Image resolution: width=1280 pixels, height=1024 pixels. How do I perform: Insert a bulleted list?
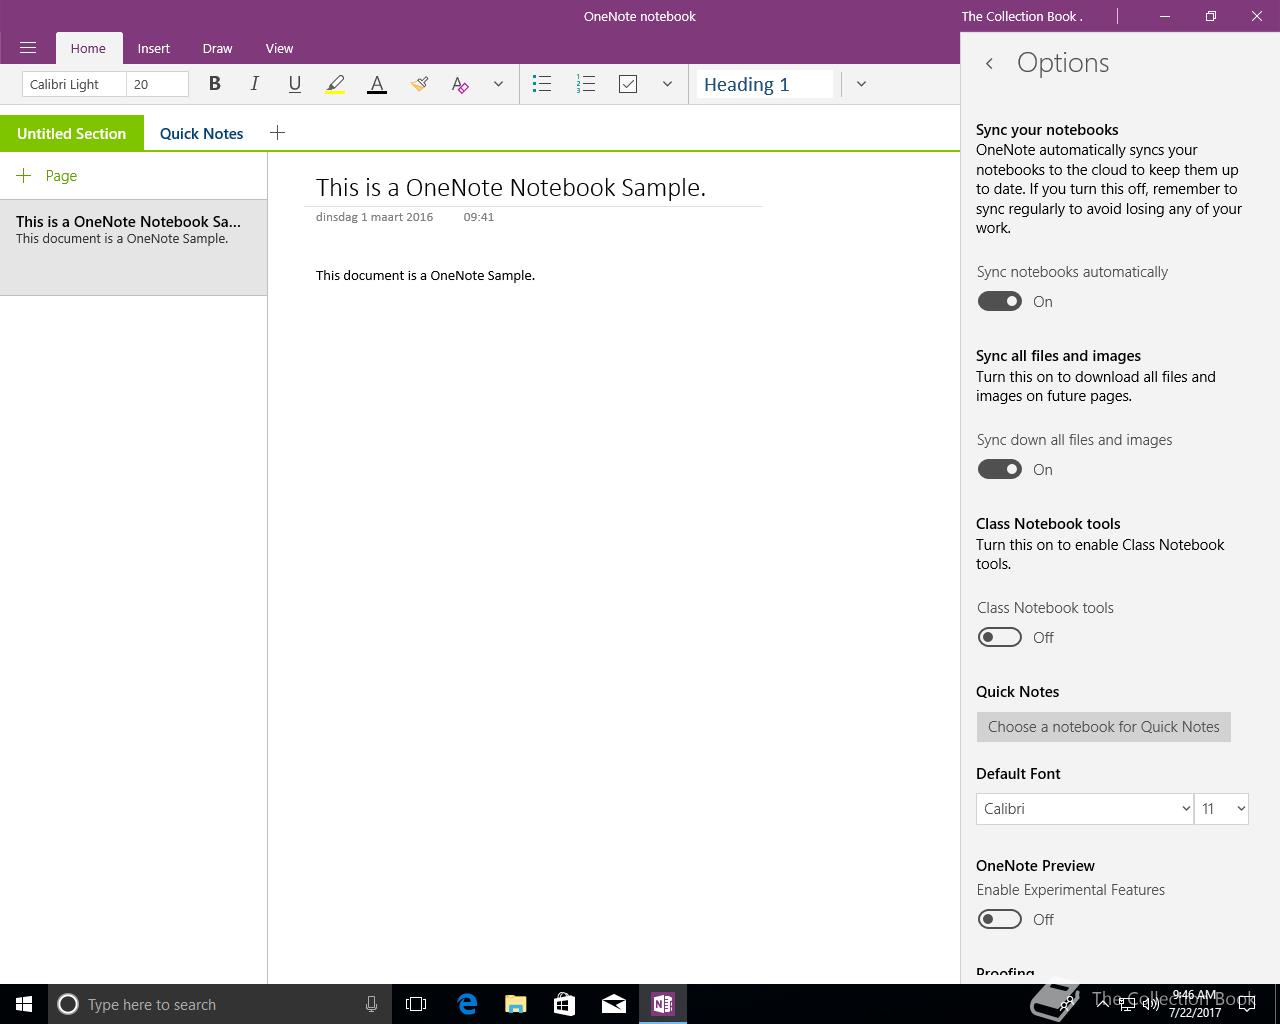click(x=542, y=84)
